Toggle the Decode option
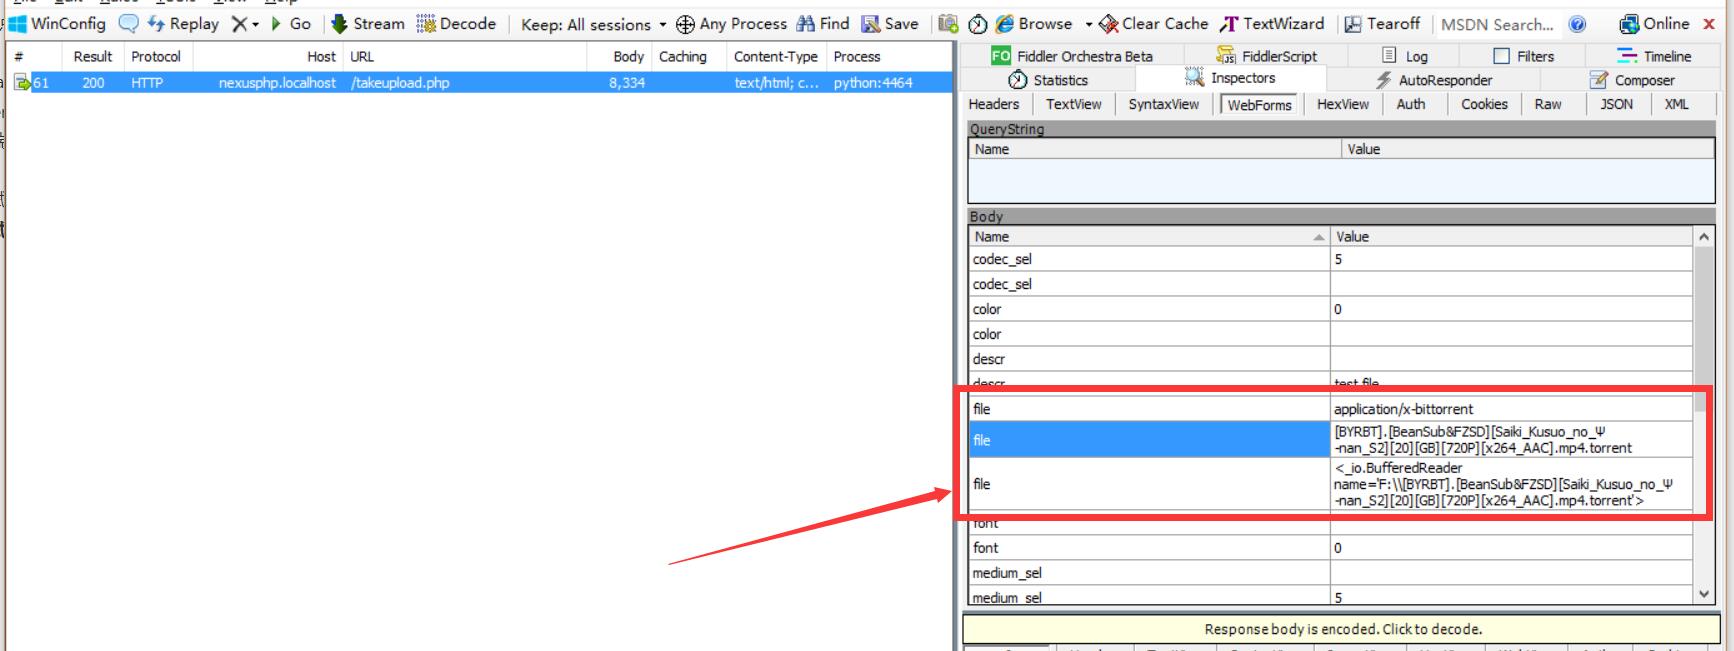 [x=456, y=24]
